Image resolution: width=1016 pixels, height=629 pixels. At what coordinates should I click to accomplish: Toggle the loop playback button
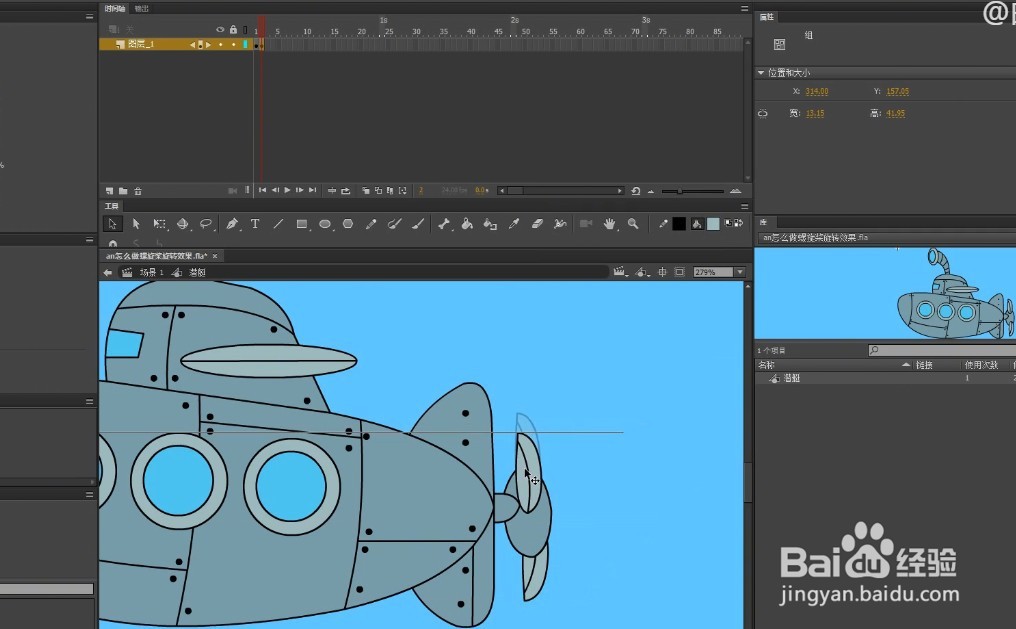click(x=345, y=190)
